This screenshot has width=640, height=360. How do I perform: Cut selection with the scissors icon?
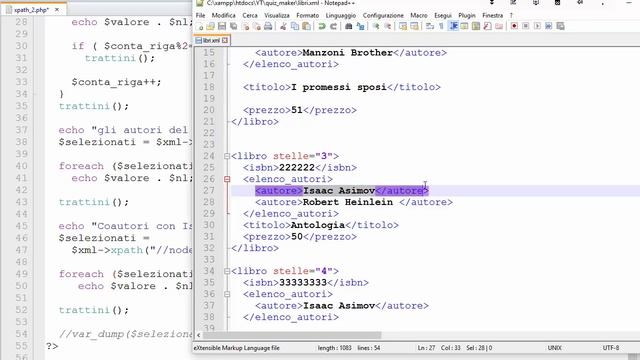283,27
